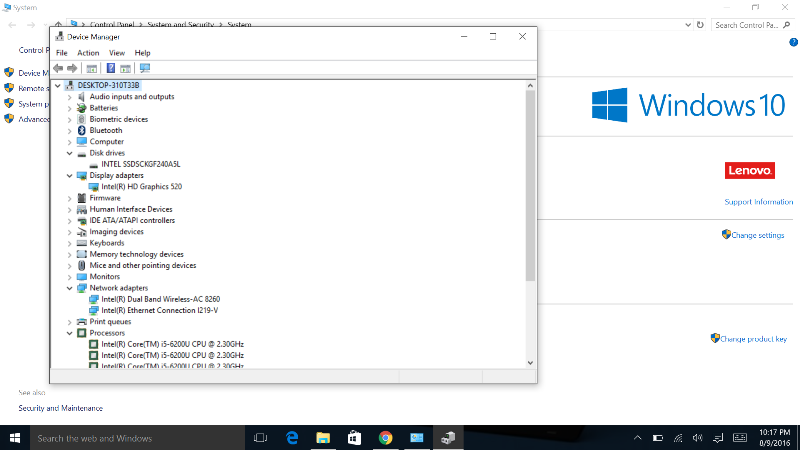This screenshot has width=800, height=450.
Task: Collapse the Disk drives node
Action: pos(70,153)
